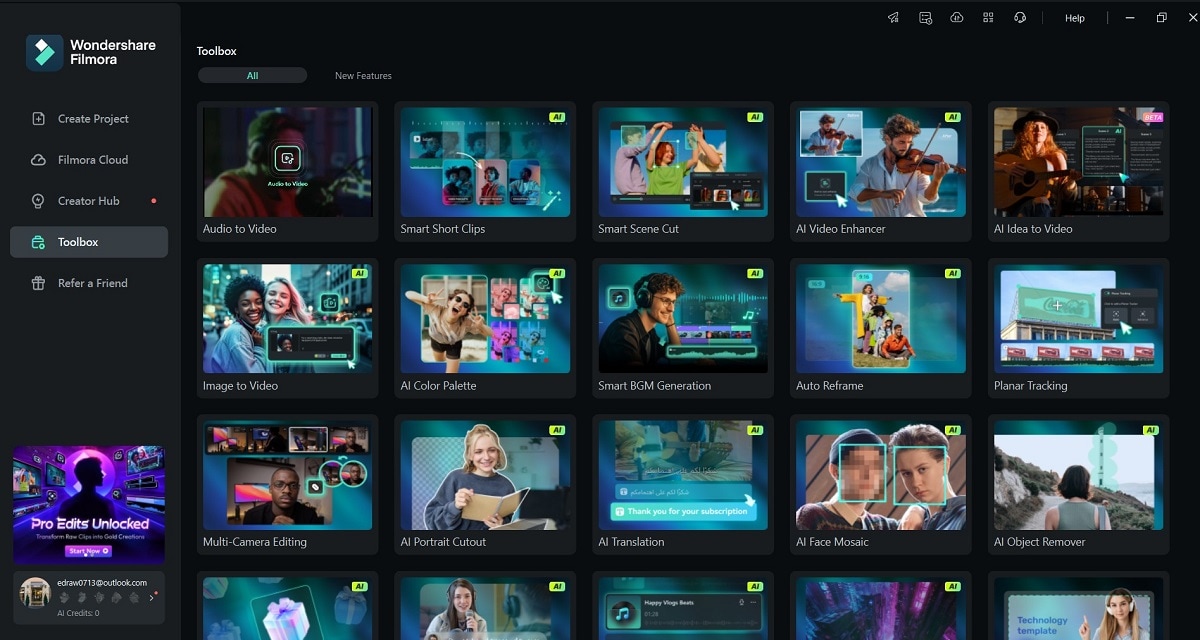The image size is (1200, 640).
Task: Click the Creator Hub lightbulb icon
Action: pos(38,201)
